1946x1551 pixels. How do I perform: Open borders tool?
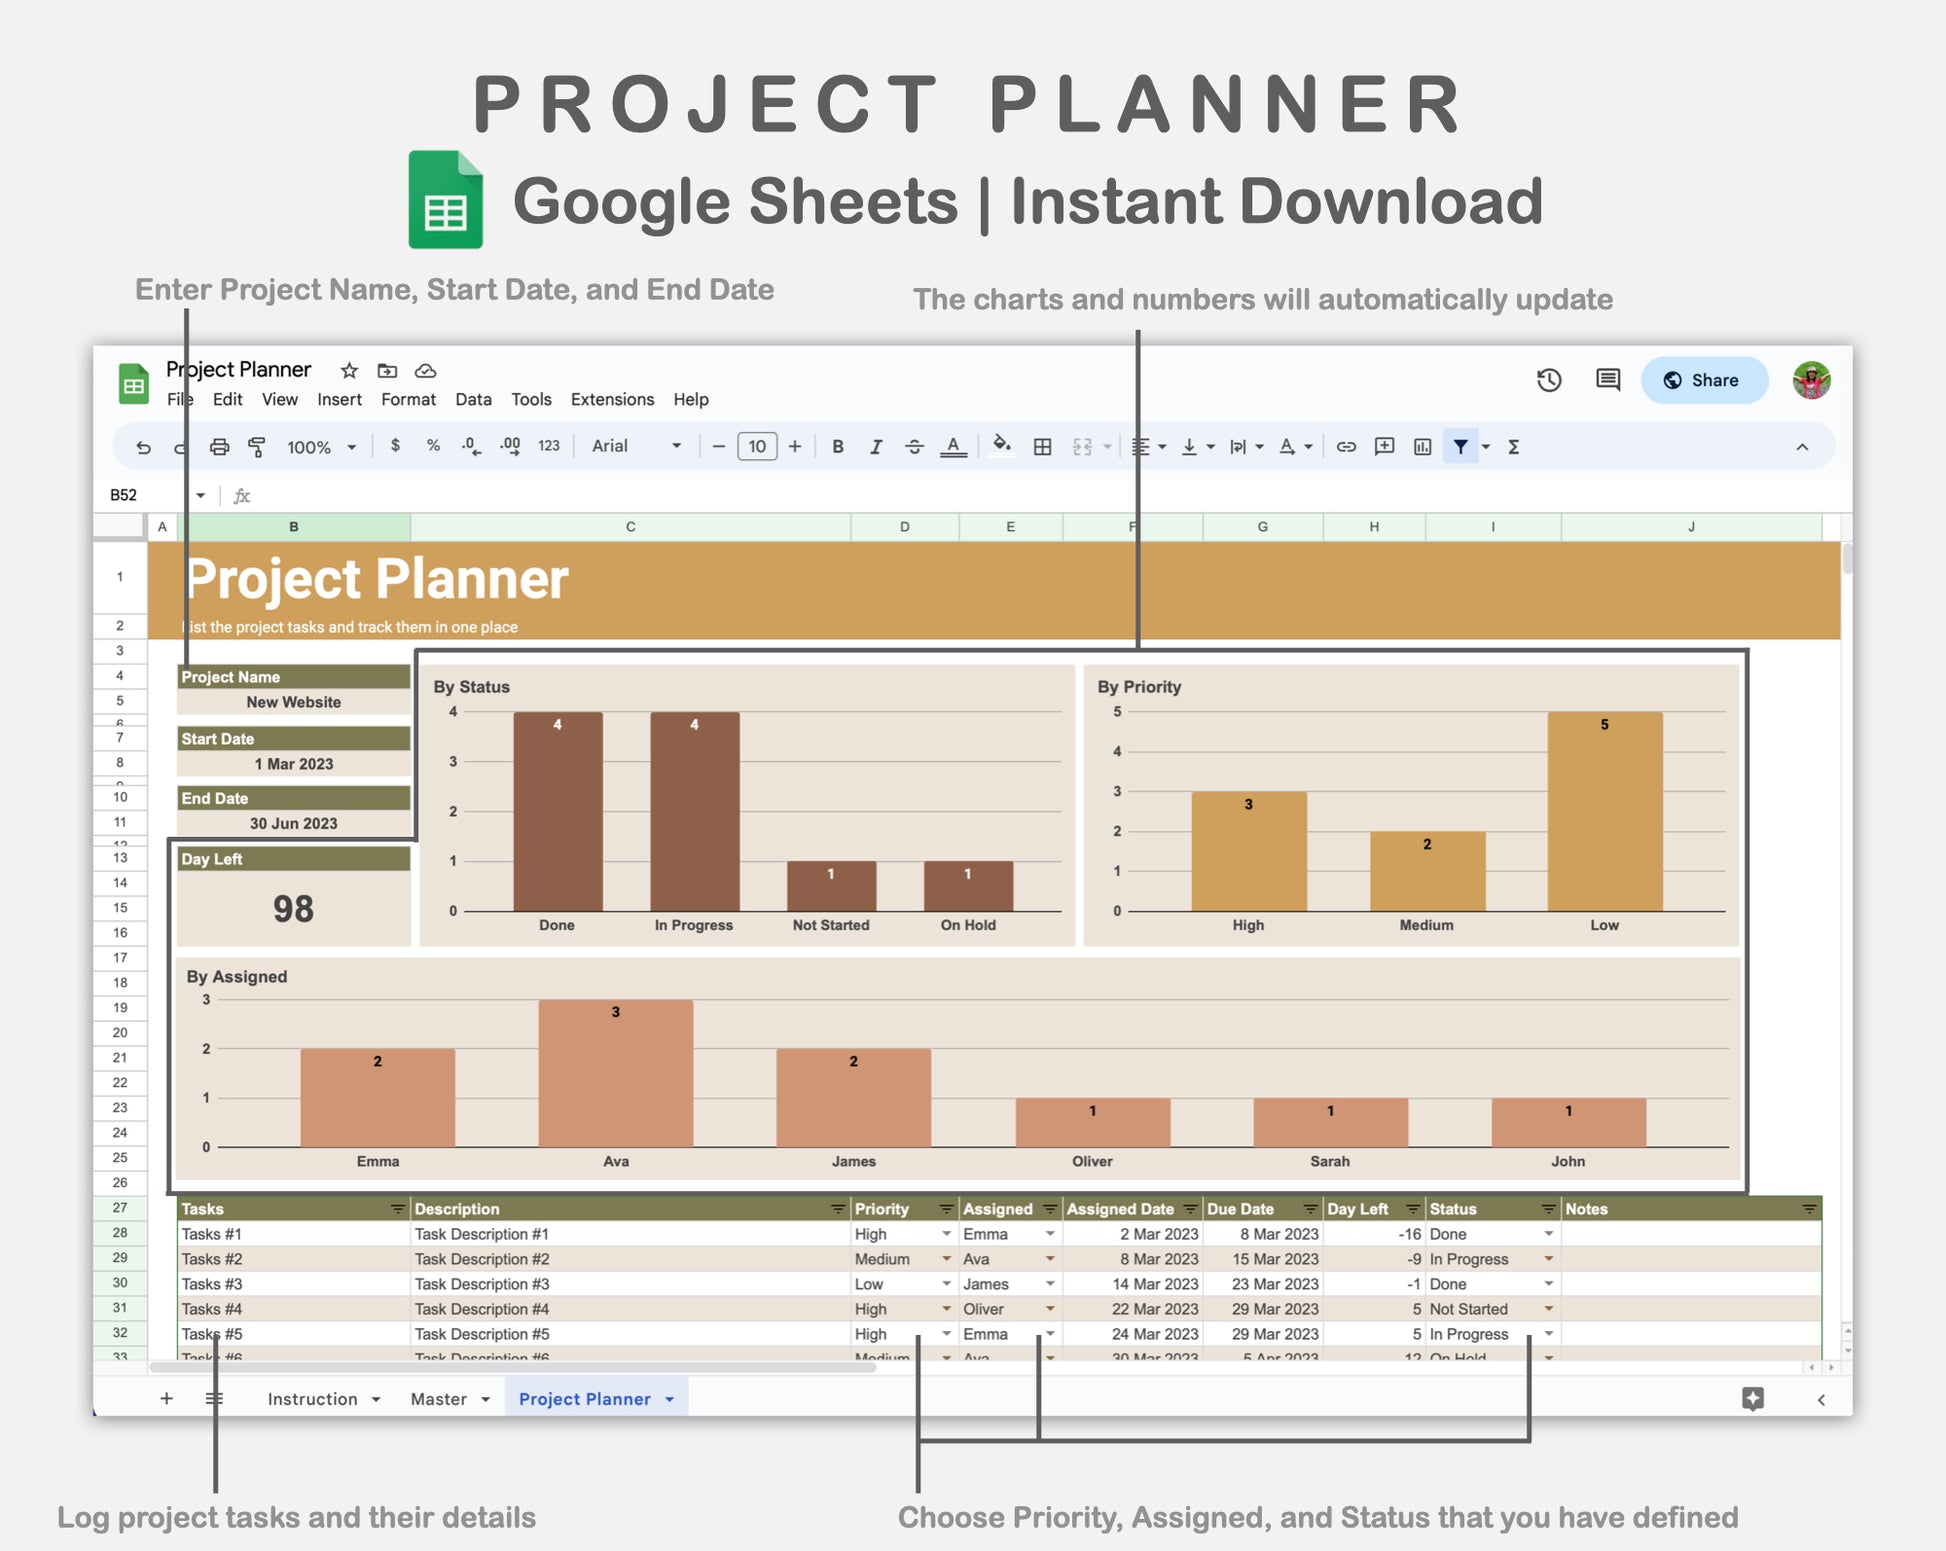tap(1042, 447)
